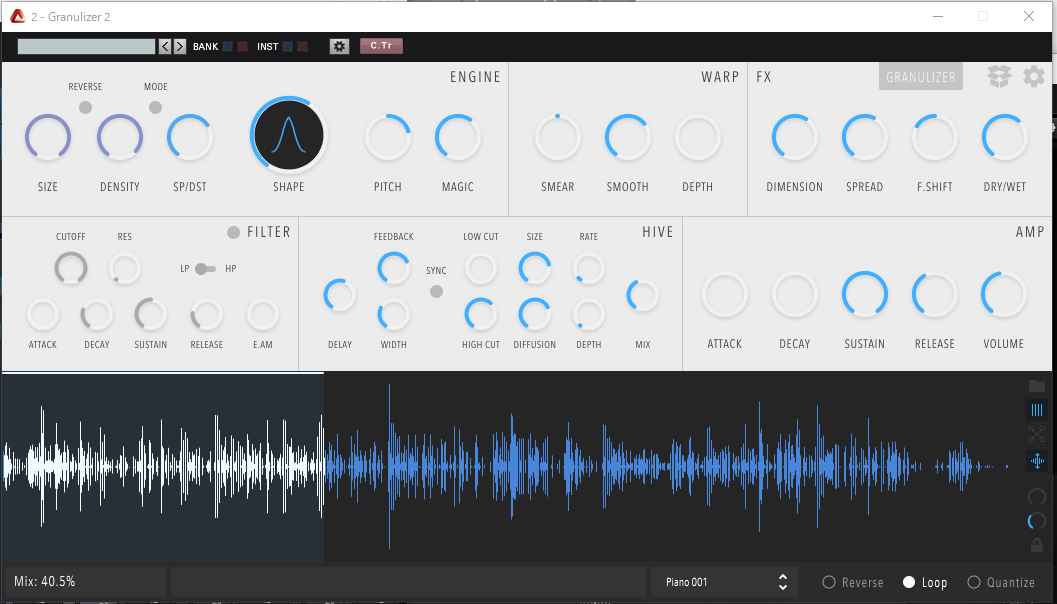Toggle the FILTER section power button

(233, 232)
